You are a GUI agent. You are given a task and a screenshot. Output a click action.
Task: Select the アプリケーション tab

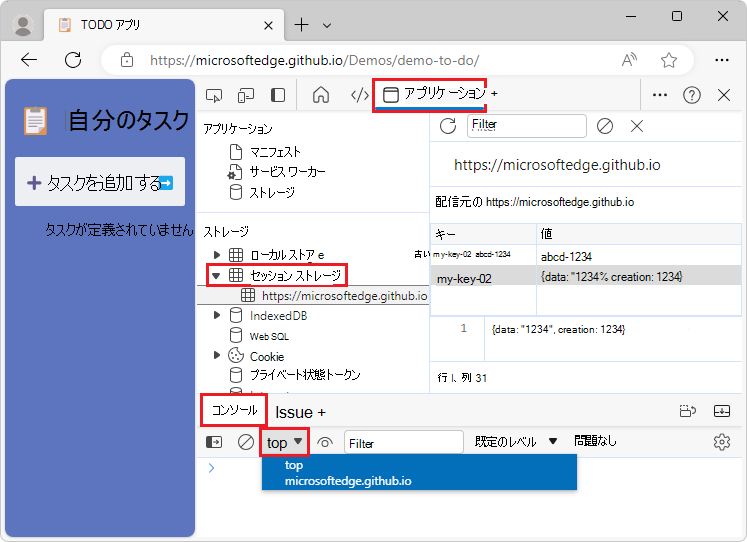pyautogui.click(x=434, y=94)
